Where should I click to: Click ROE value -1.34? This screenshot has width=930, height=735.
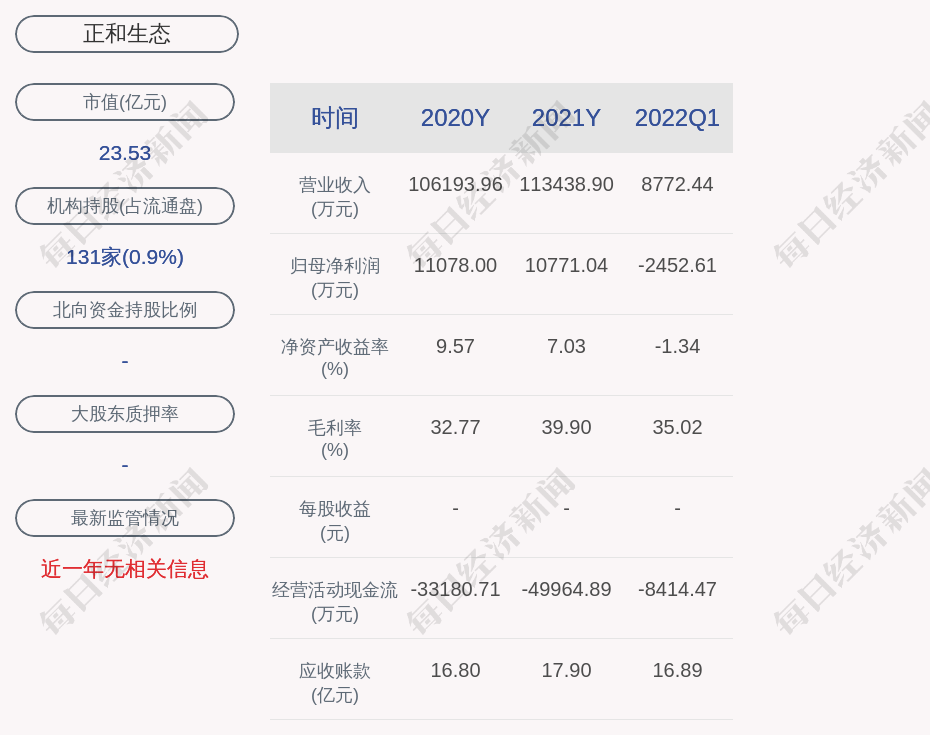[x=677, y=346]
